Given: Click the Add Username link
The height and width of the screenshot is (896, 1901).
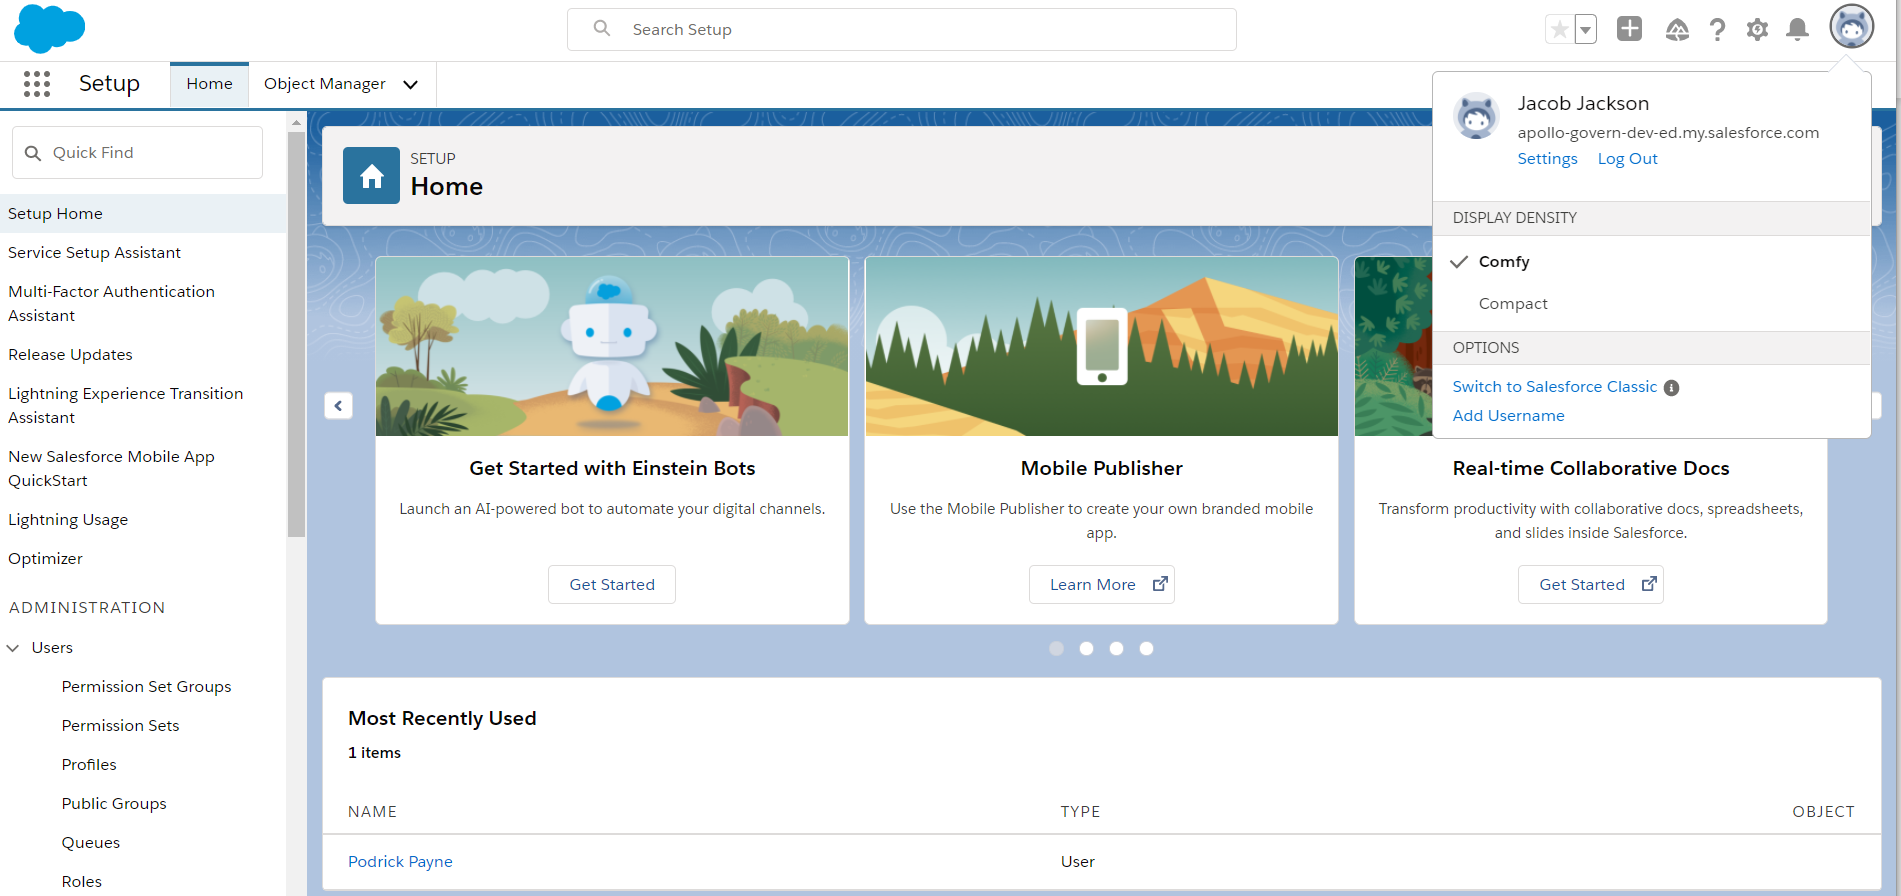Looking at the screenshot, I should tap(1508, 416).
